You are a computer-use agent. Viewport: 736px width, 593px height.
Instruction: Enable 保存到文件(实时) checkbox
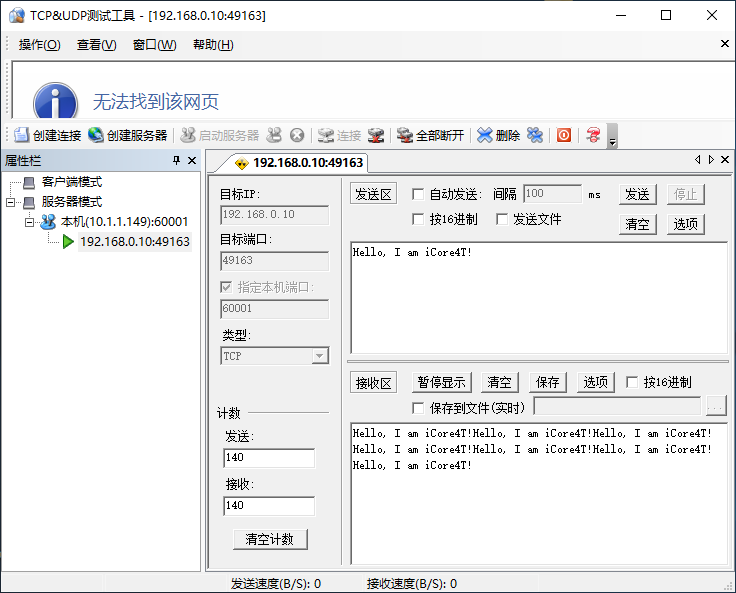click(418, 407)
